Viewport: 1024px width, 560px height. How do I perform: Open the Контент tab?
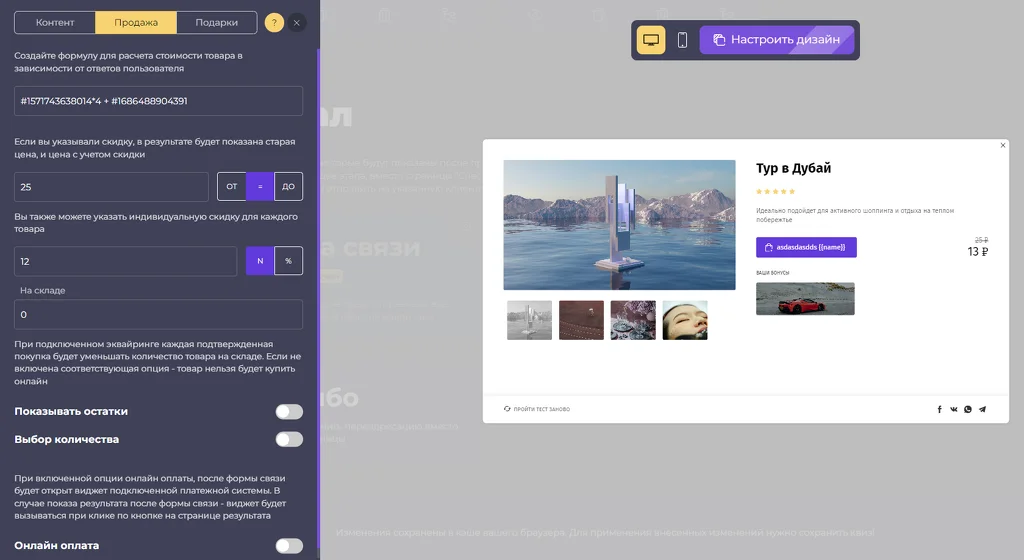click(x=55, y=22)
